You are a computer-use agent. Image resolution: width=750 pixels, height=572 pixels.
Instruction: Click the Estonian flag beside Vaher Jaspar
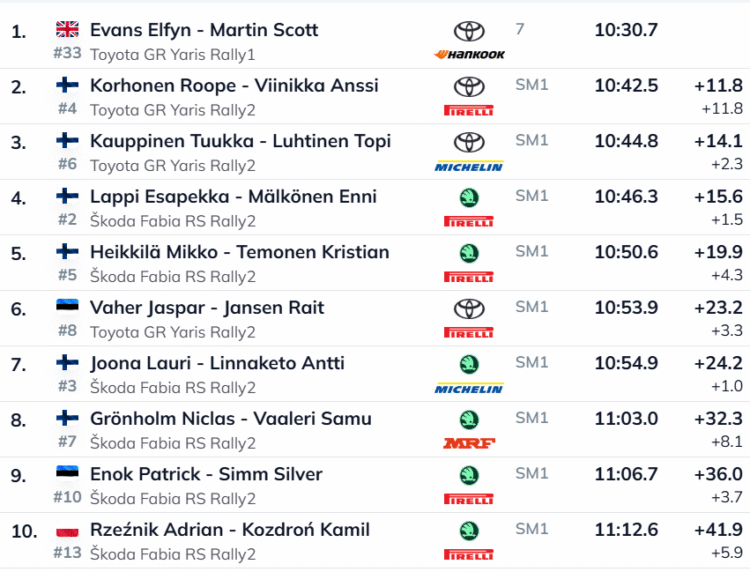coord(68,307)
